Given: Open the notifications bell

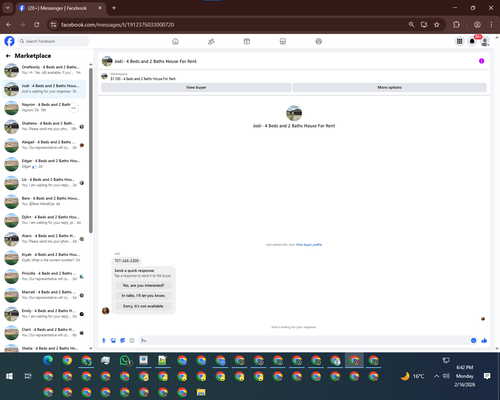Looking at the screenshot, I should pos(472,41).
